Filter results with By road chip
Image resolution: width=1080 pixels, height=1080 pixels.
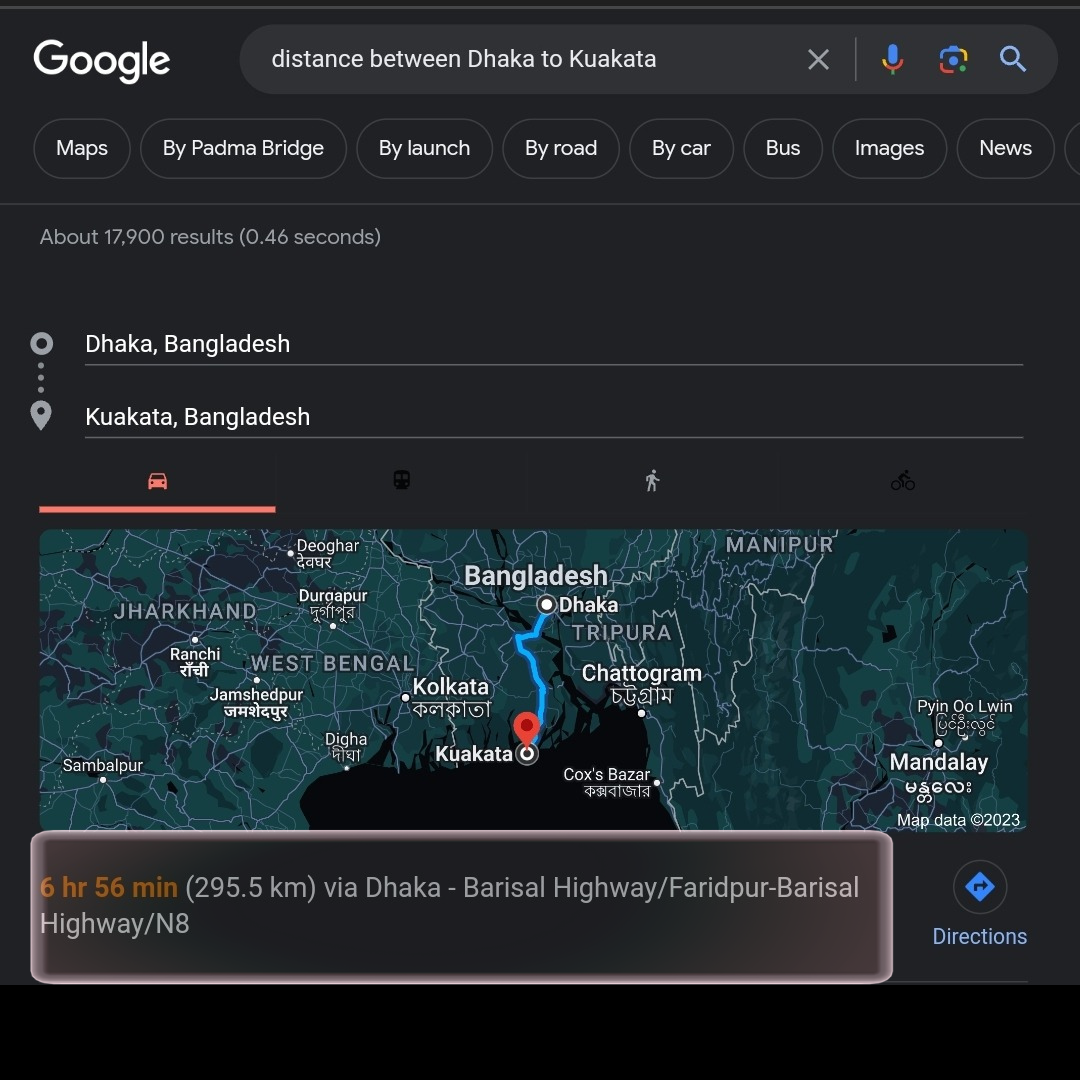[561, 148]
